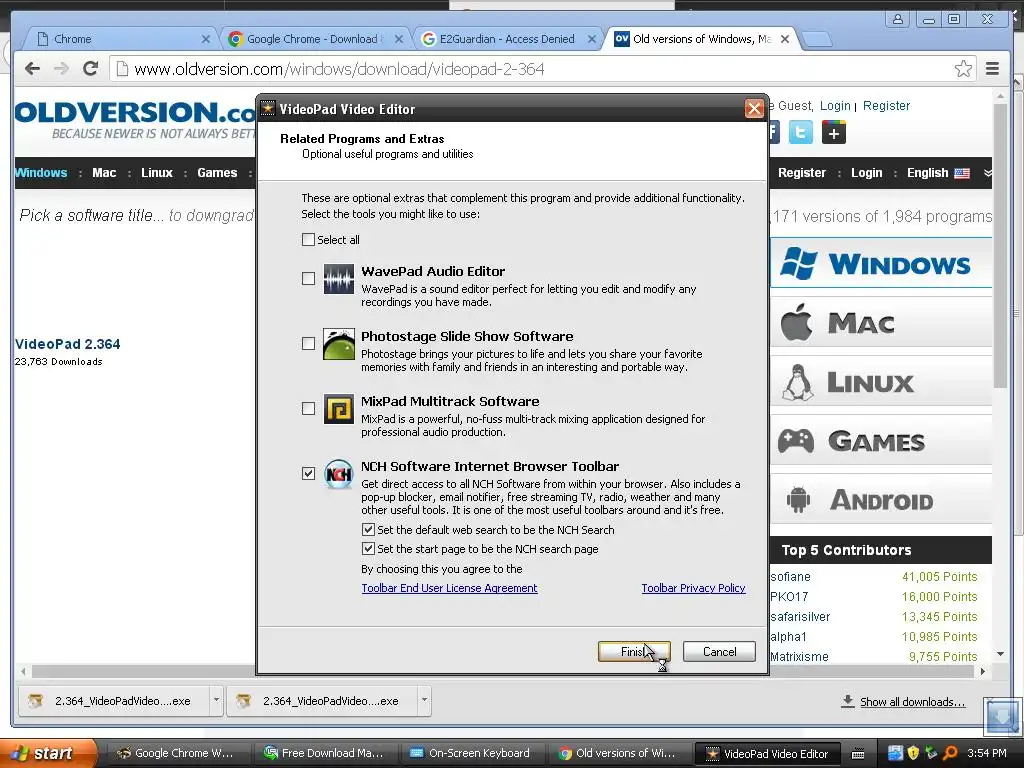Click the Login link beside Guest
1024x768 pixels.
click(x=835, y=106)
